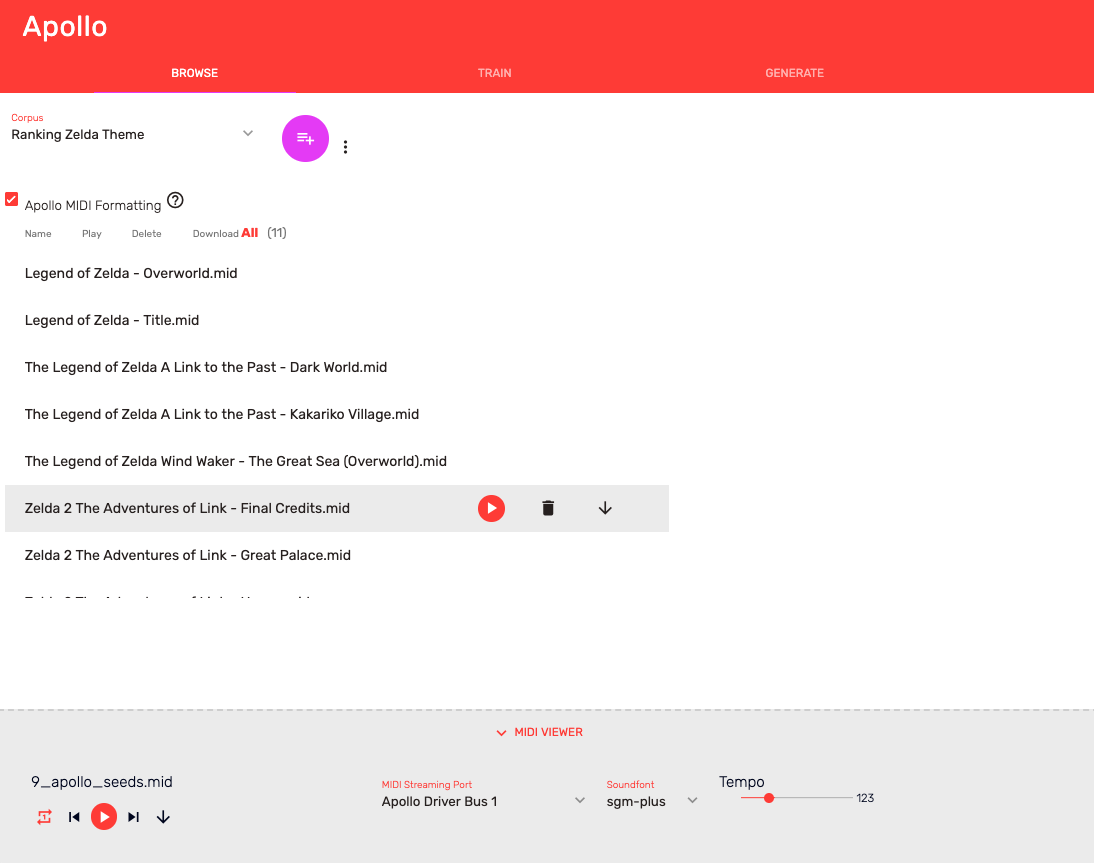Image resolution: width=1094 pixels, height=863 pixels.
Task: Select Legend of Zelda - Overworld.mid
Action: 337,273
